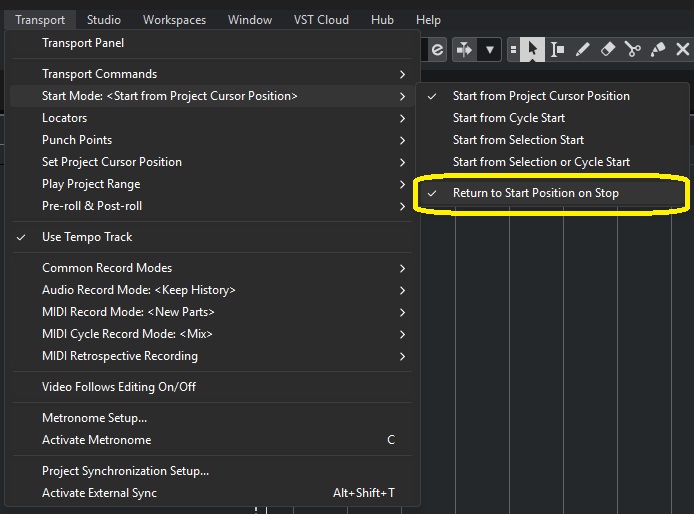This screenshot has height=514, width=694.
Task: Expand the Play Project Range submenu
Action: [212, 184]
